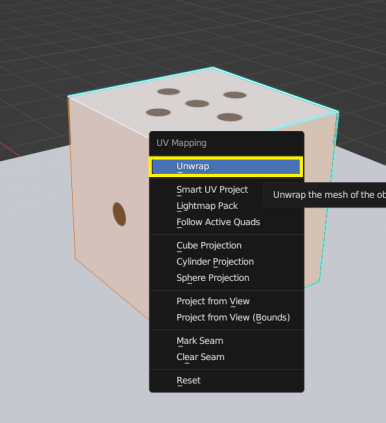
Task: Select Unwrap in the UV Mapping menu
Action: point(226,166)
